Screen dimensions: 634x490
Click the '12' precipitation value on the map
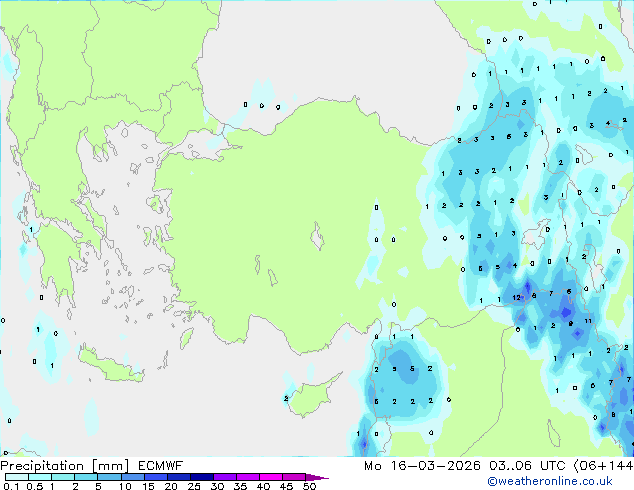516,298
